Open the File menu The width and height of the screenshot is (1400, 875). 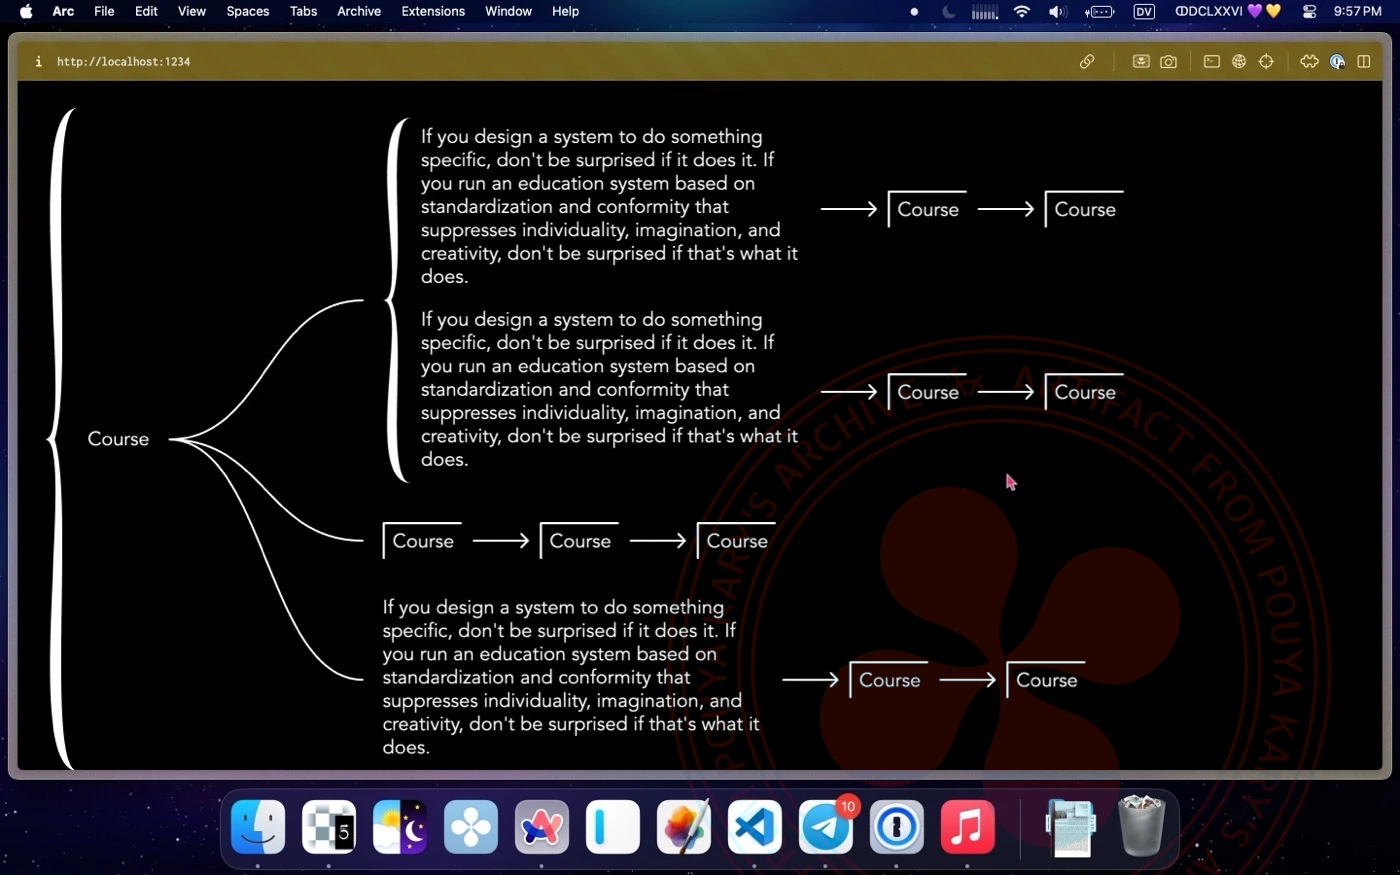click(x=104, y=11)
